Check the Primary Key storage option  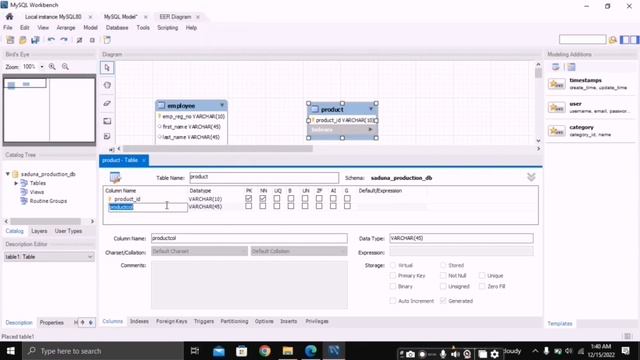(x=393, y=276)
